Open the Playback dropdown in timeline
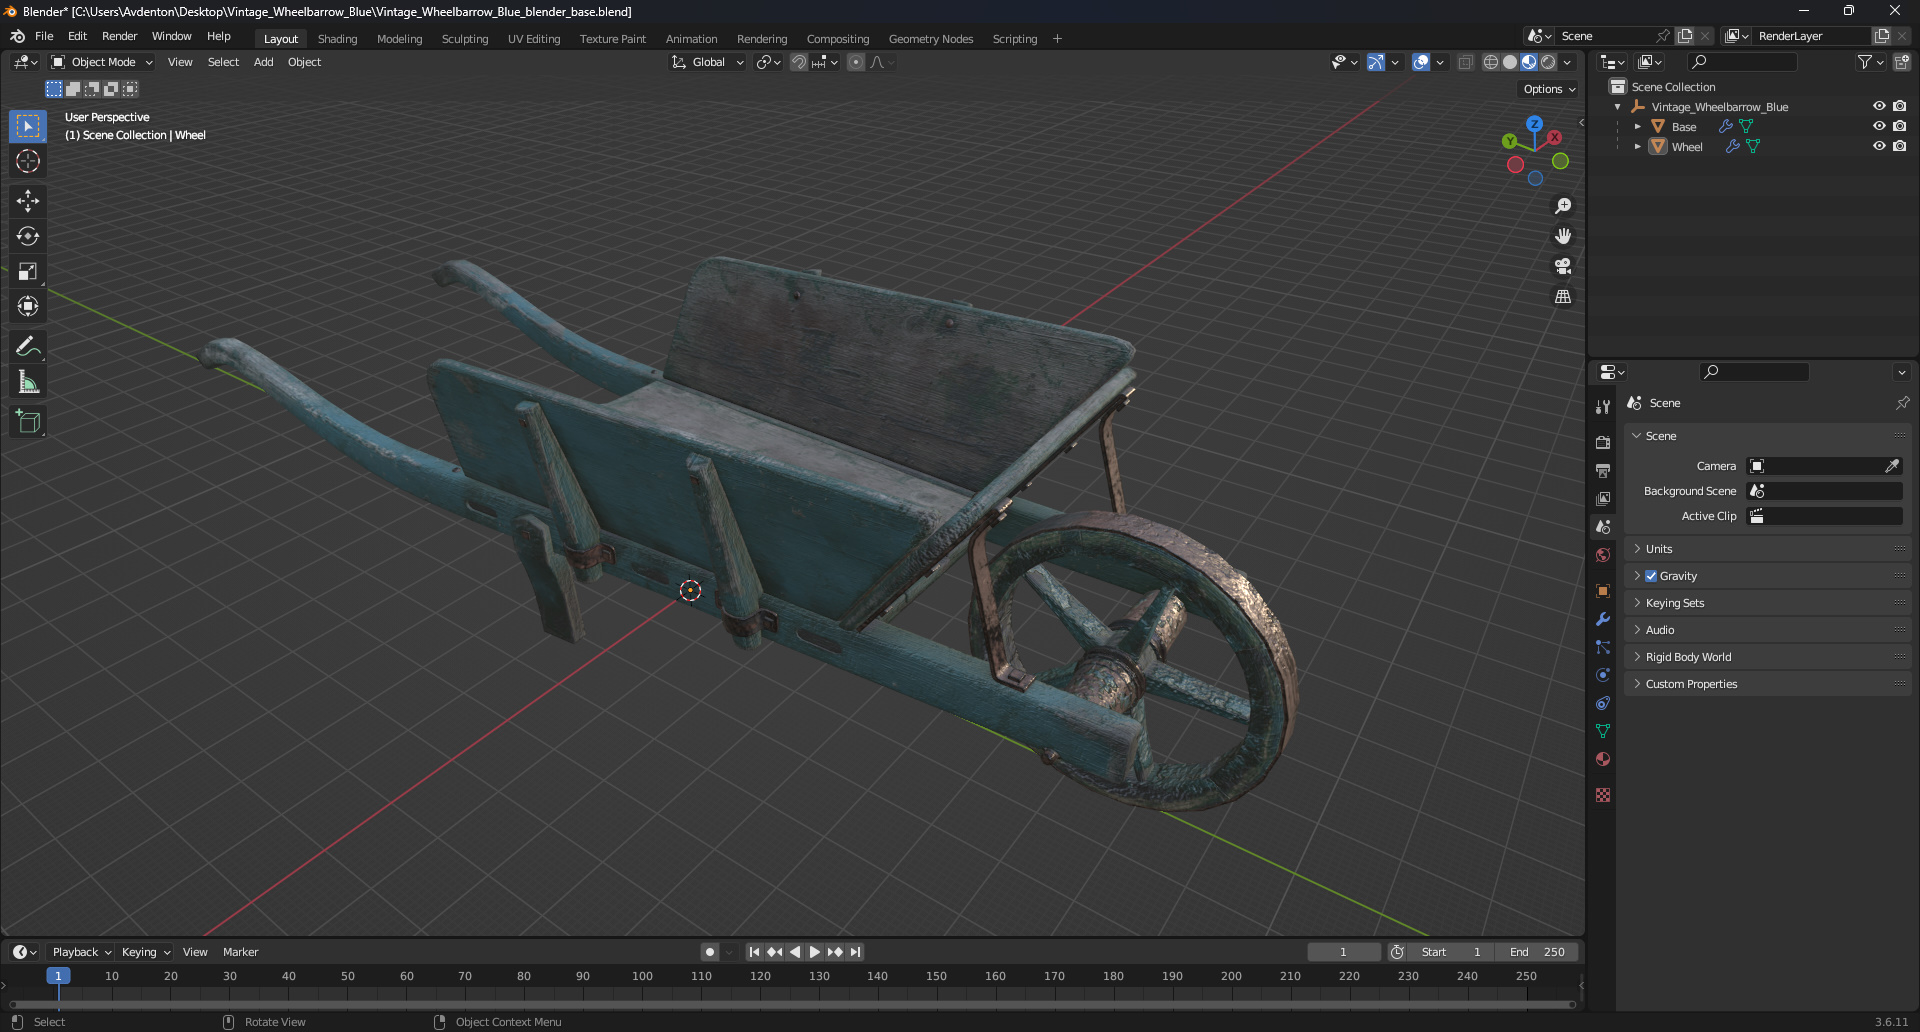The height and width of the screenshot is (1032, 1920). point(81,952)
